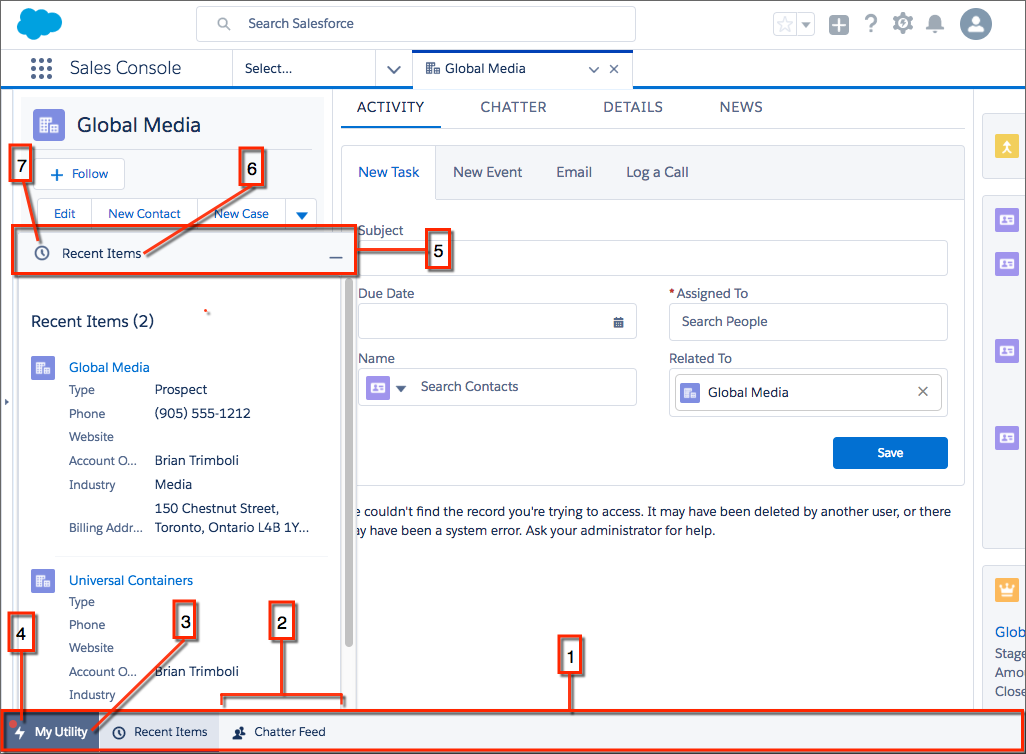The image size is (1026, 754).
Task: Click the Due Date calendar icon
Action: 618,322
